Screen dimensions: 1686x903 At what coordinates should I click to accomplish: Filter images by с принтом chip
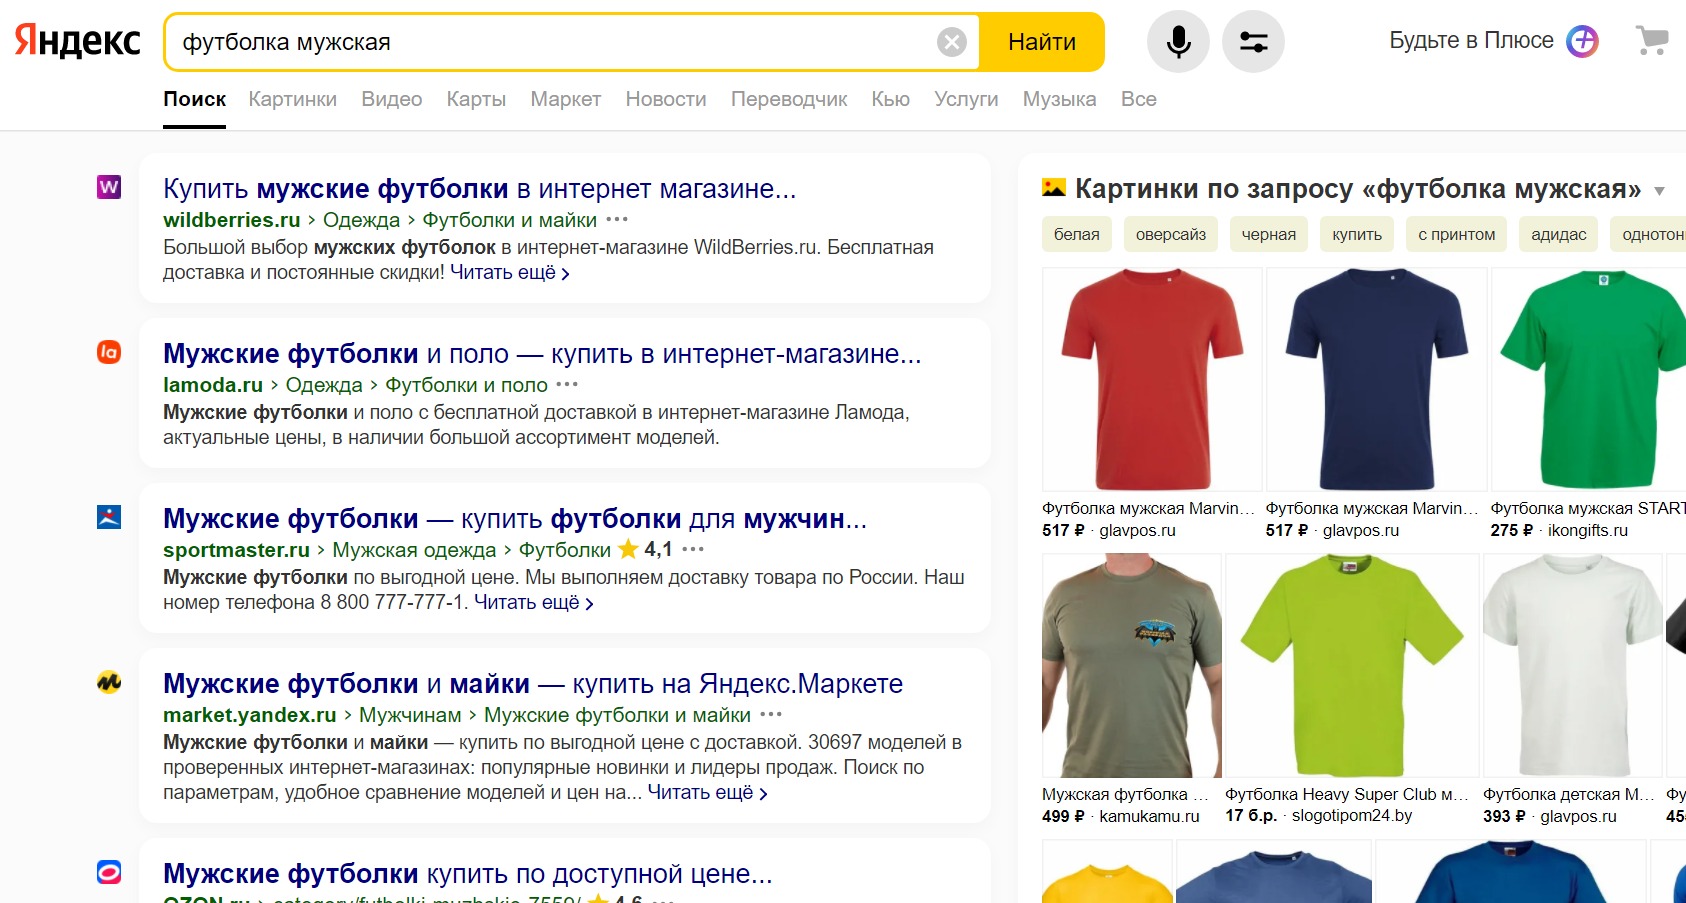(1456, 234)
